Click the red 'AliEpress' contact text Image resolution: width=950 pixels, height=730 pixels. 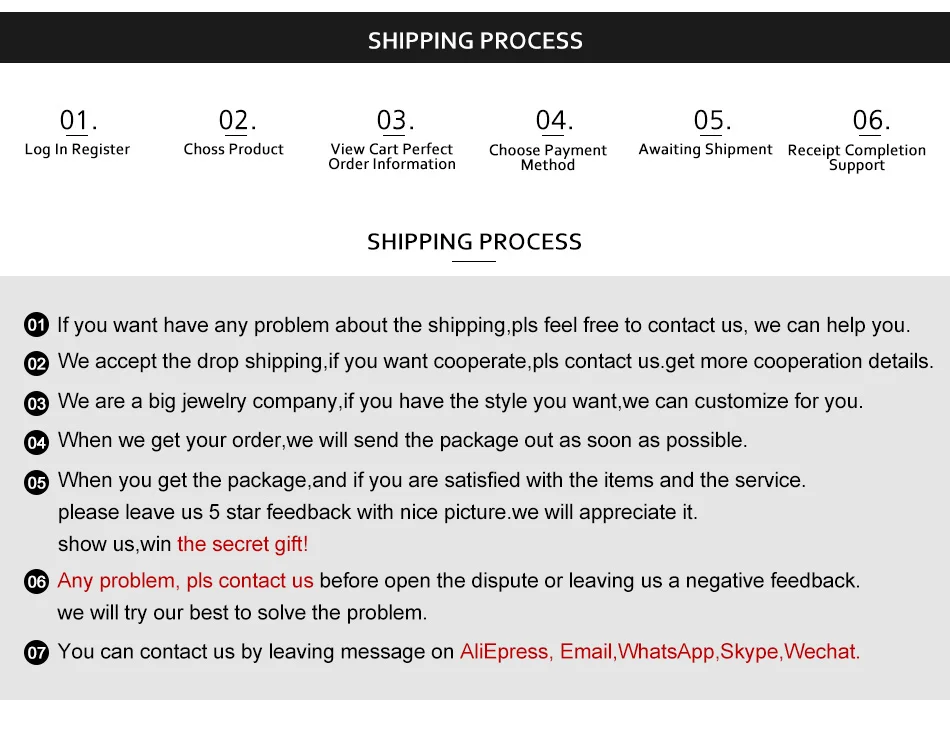[x=504, y=652]
